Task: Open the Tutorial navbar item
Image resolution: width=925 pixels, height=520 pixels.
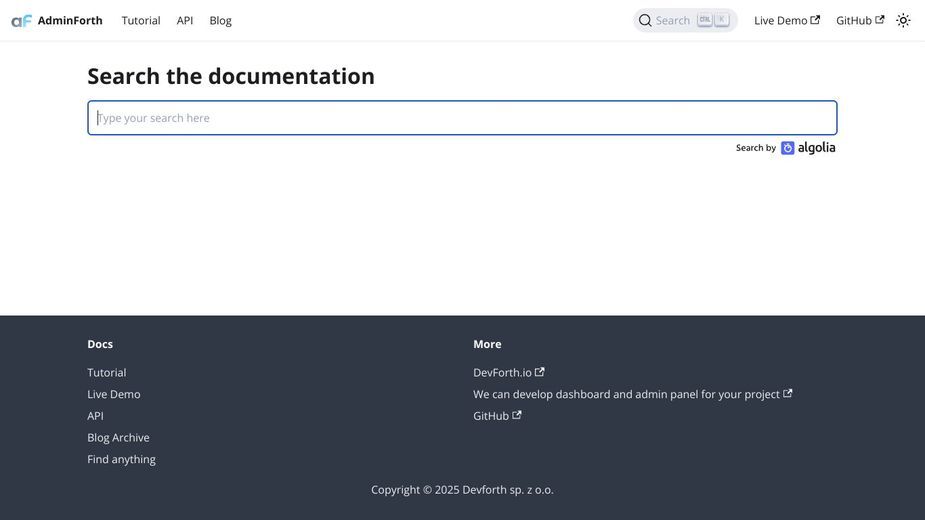Action: [141, 21]
